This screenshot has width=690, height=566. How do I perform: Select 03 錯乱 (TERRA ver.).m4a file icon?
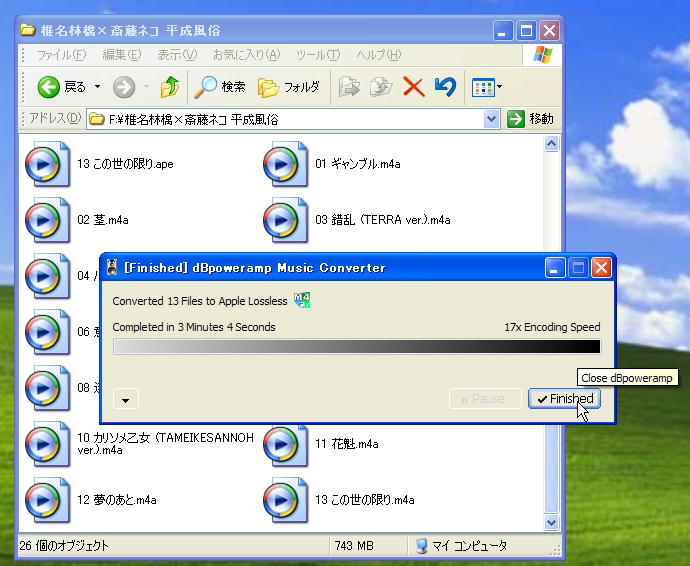(286, 220)
